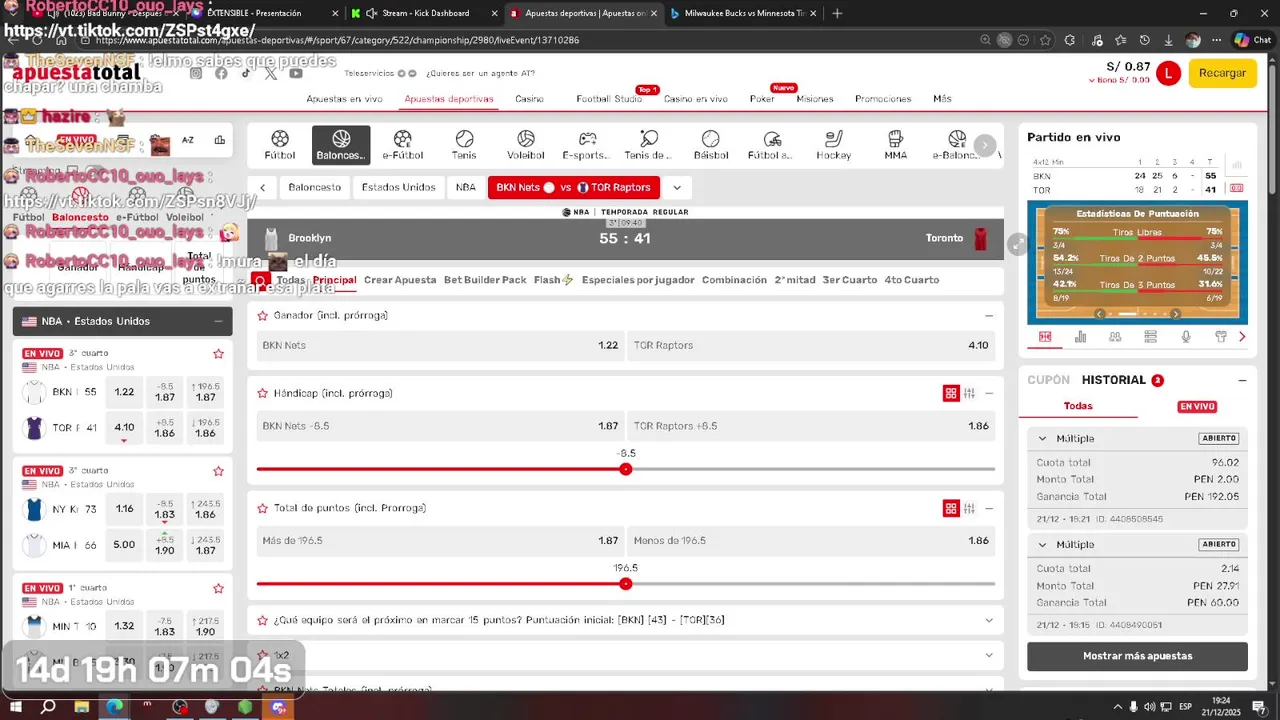Open the jersey icon tab in live panel
This screenshot has width=1280, height=720.
pyautogui.click(x=1221, y=337)
